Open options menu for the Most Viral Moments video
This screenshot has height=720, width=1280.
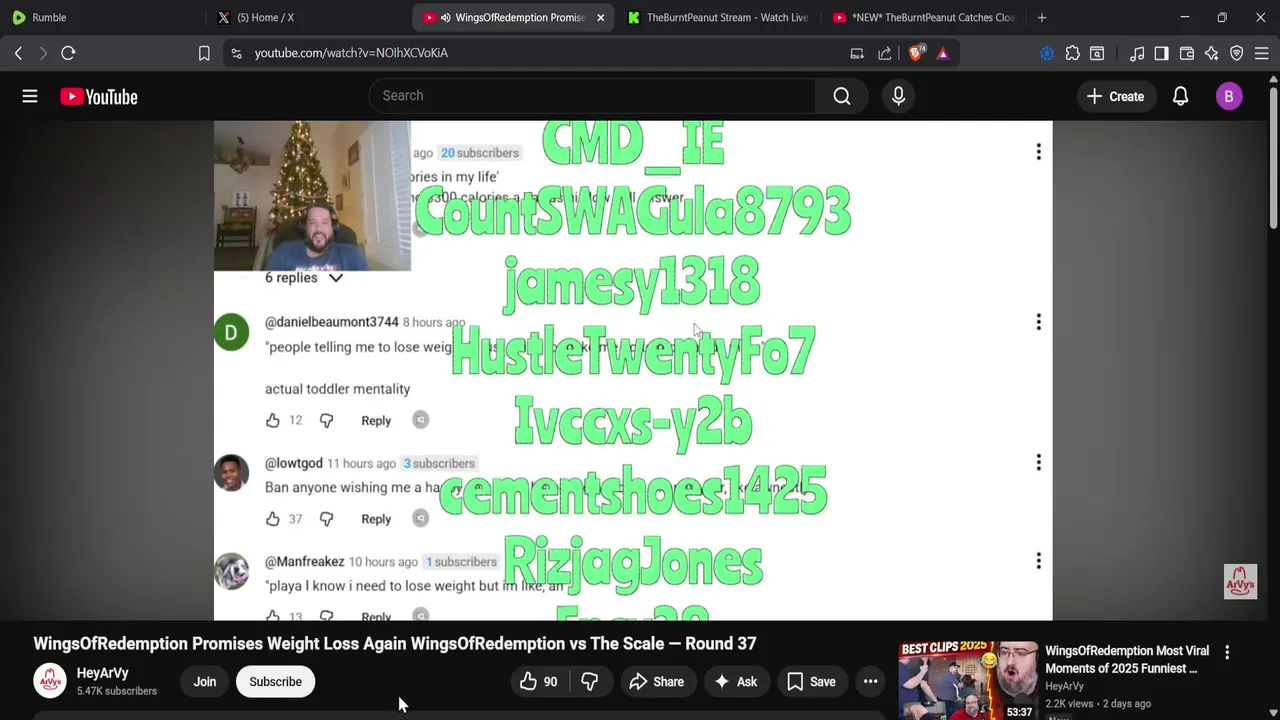pyautogui.click(x=1227, y=652)
